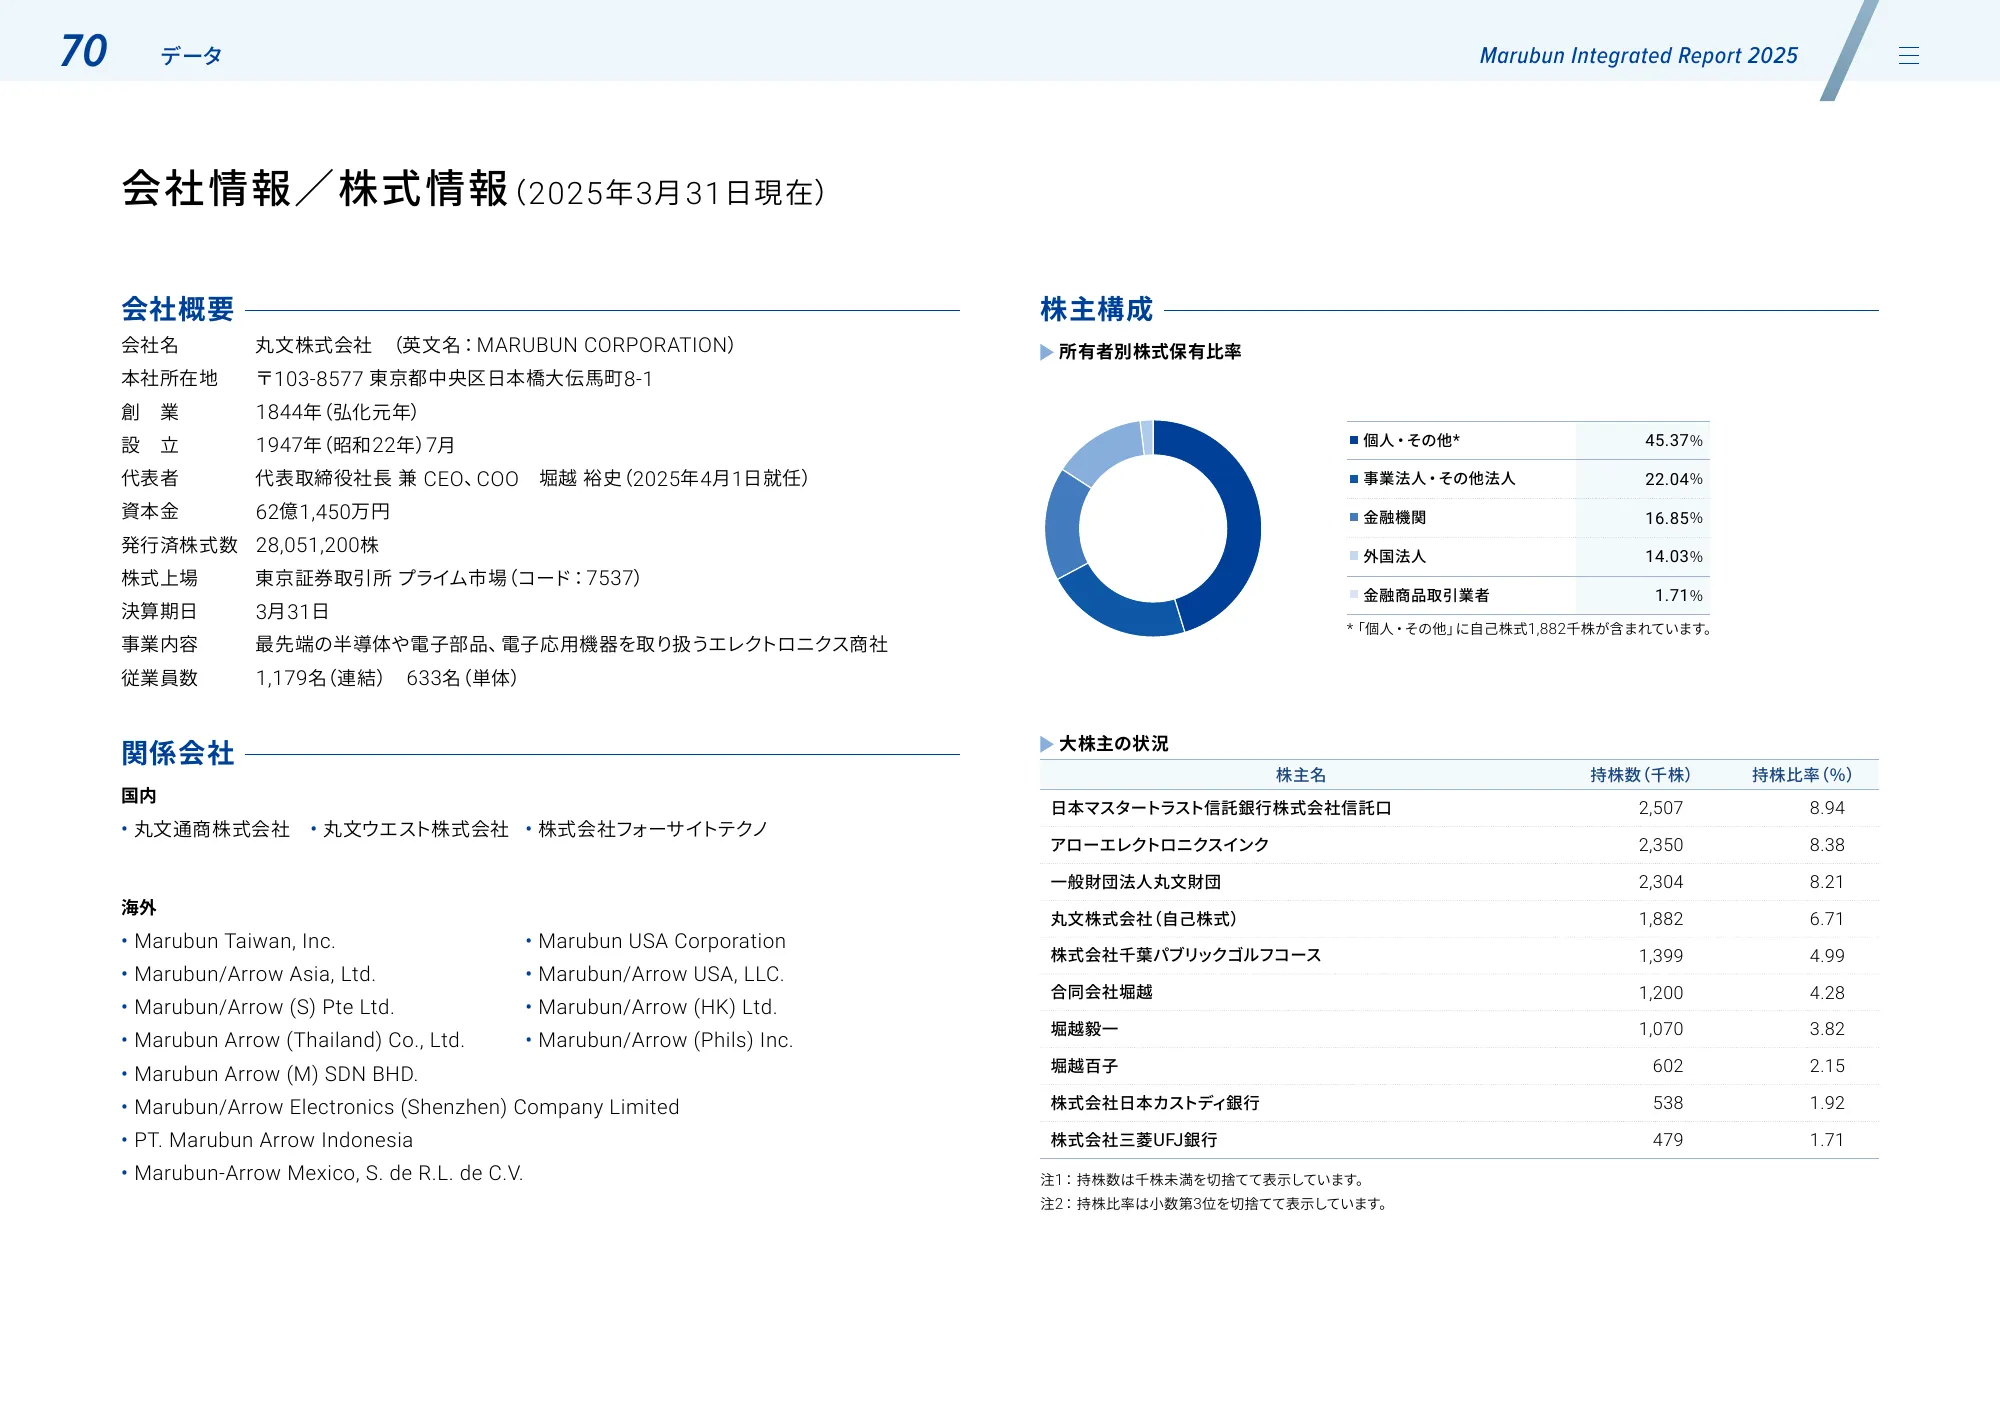This screenshot has width=2000, height=1415.
Task: Click the ▶ arrow icon beside 大株主の状況
Action: coord(1046,744)
